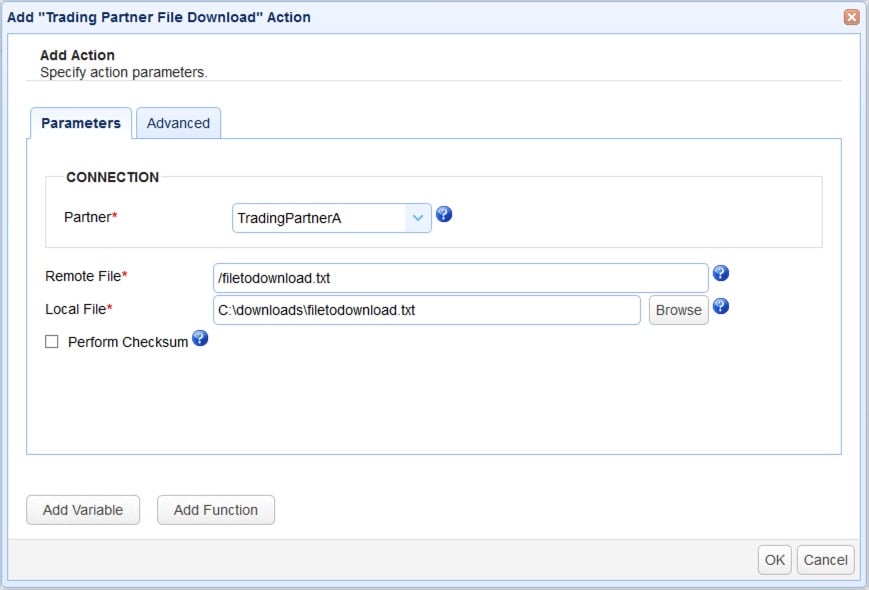
Task: Click the Perform Checksum label text
Action: [x=127, y=342]
